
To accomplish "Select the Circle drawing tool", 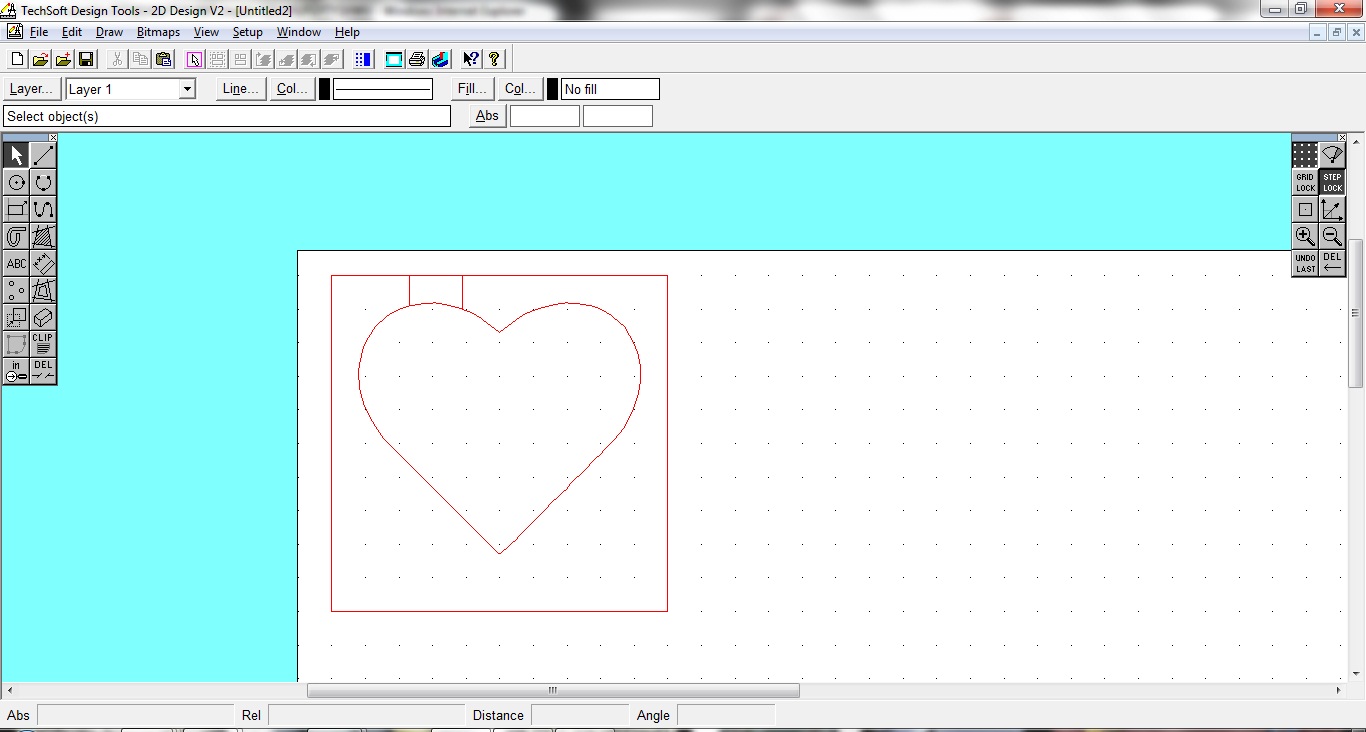I will pyautogui.click(x=16, y=182).
